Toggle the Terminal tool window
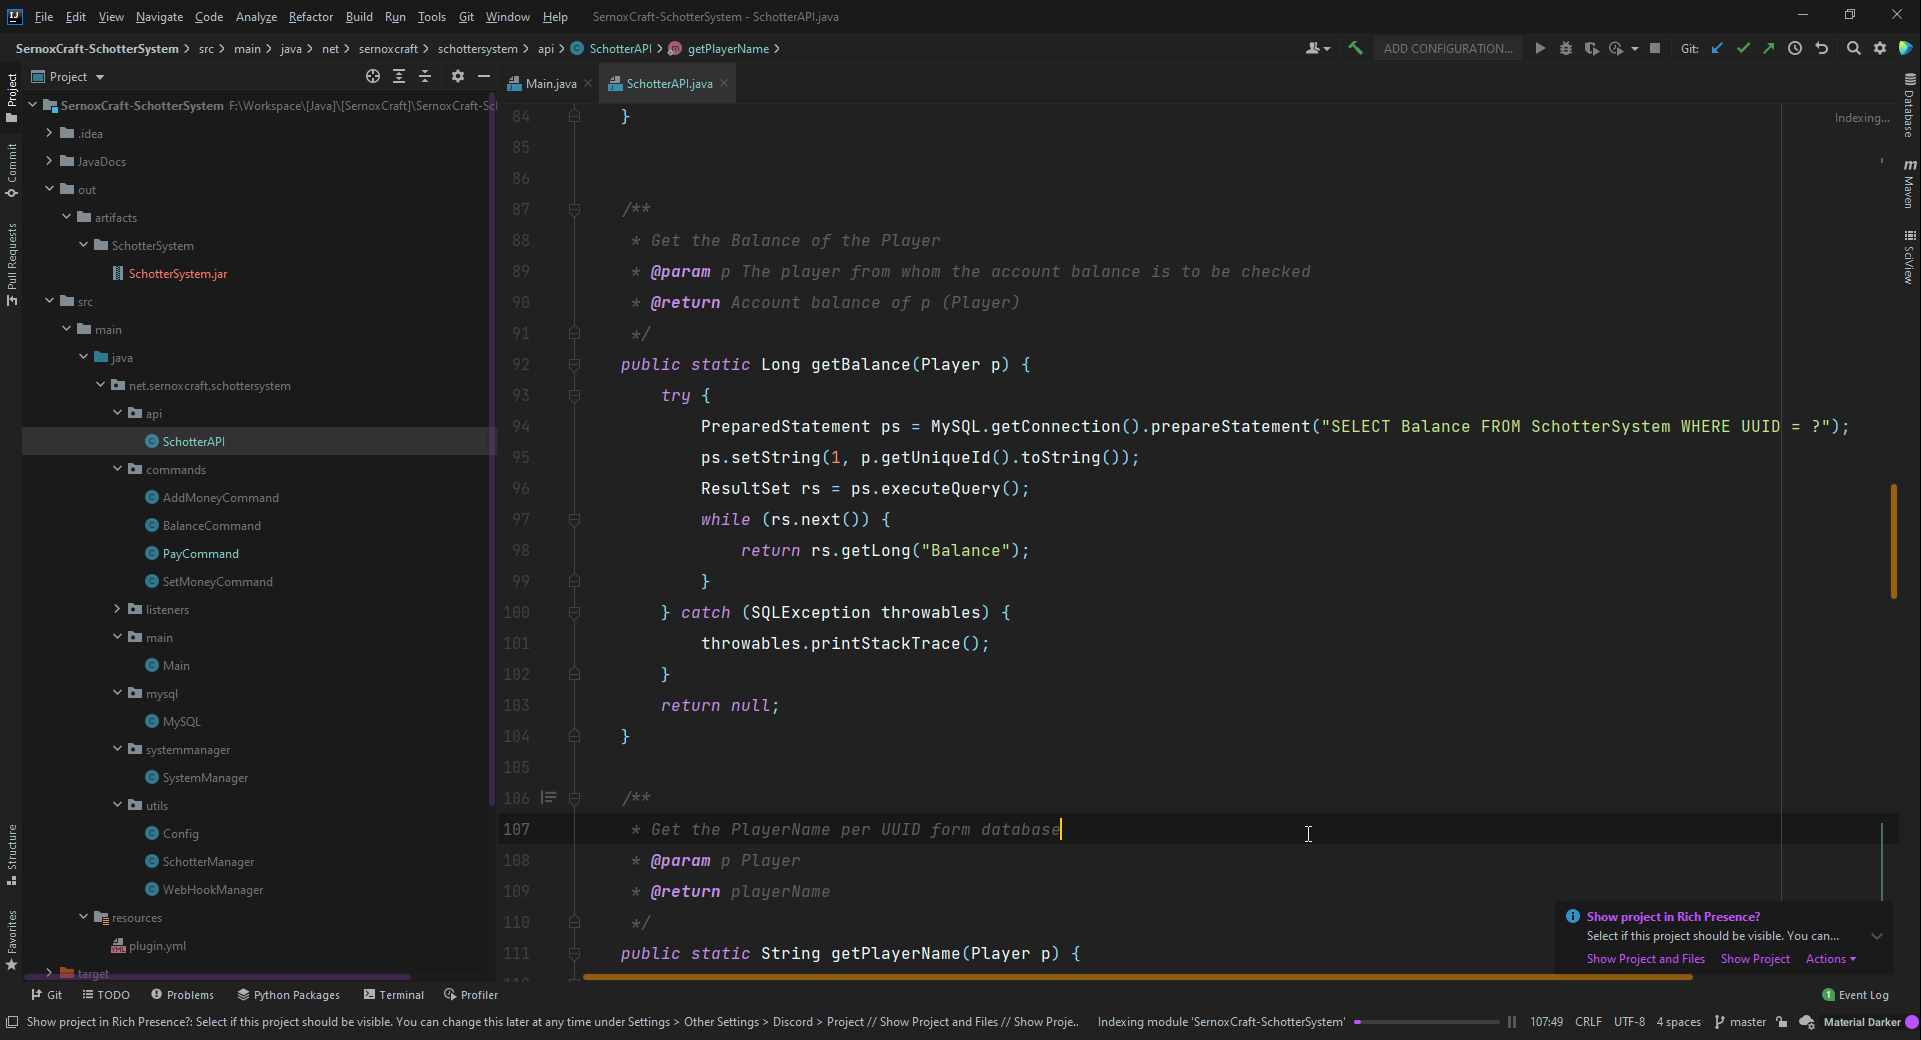 pos(394,995)
